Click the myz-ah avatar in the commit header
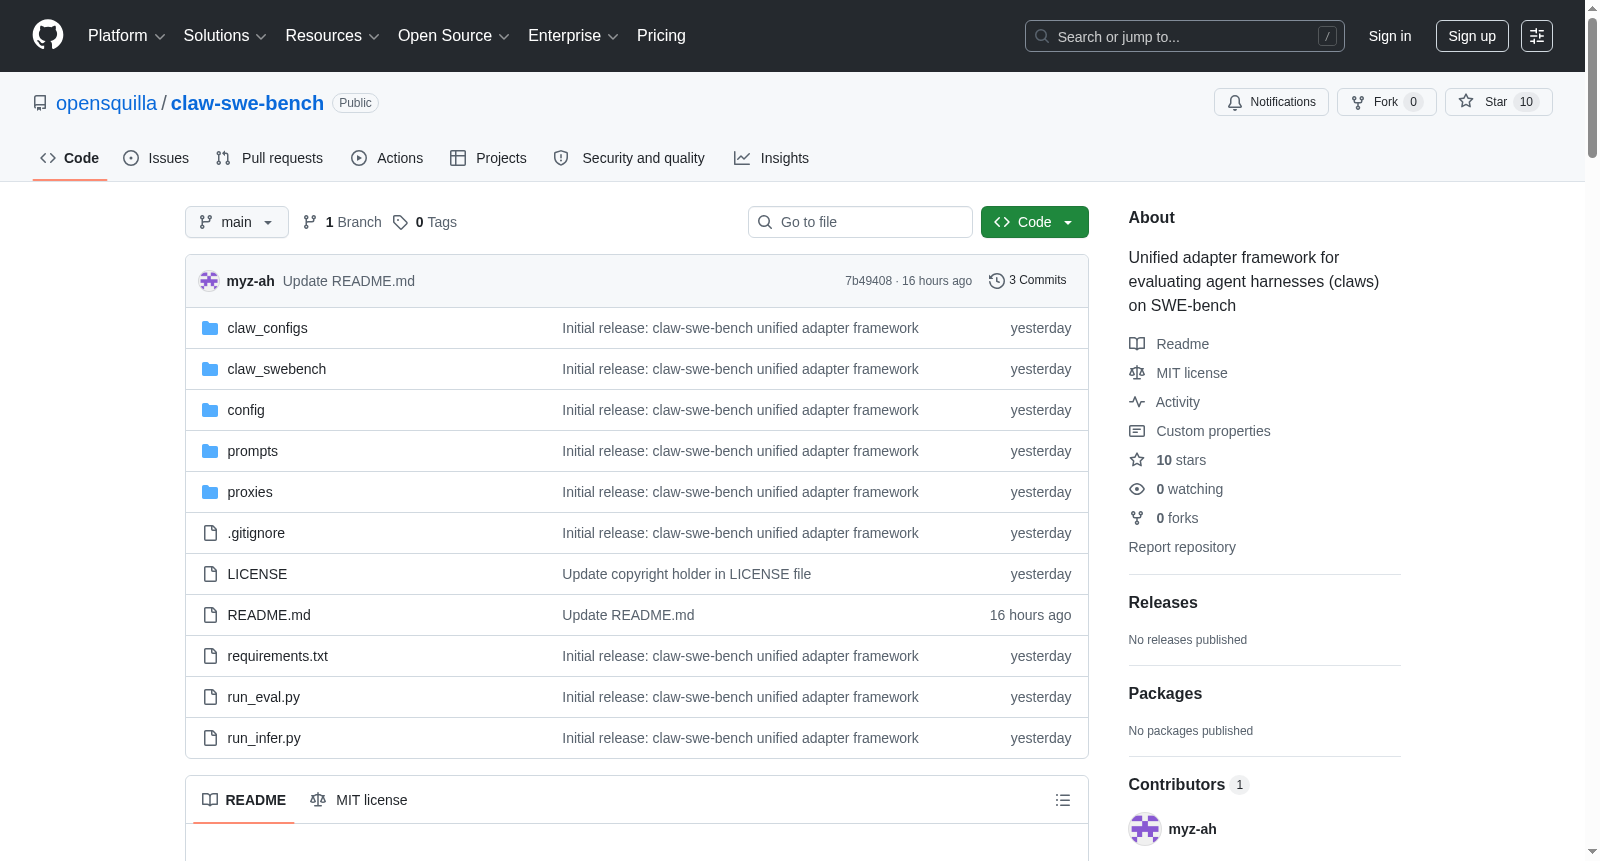Screen dimensions: 1600x861 click(209, 281)
